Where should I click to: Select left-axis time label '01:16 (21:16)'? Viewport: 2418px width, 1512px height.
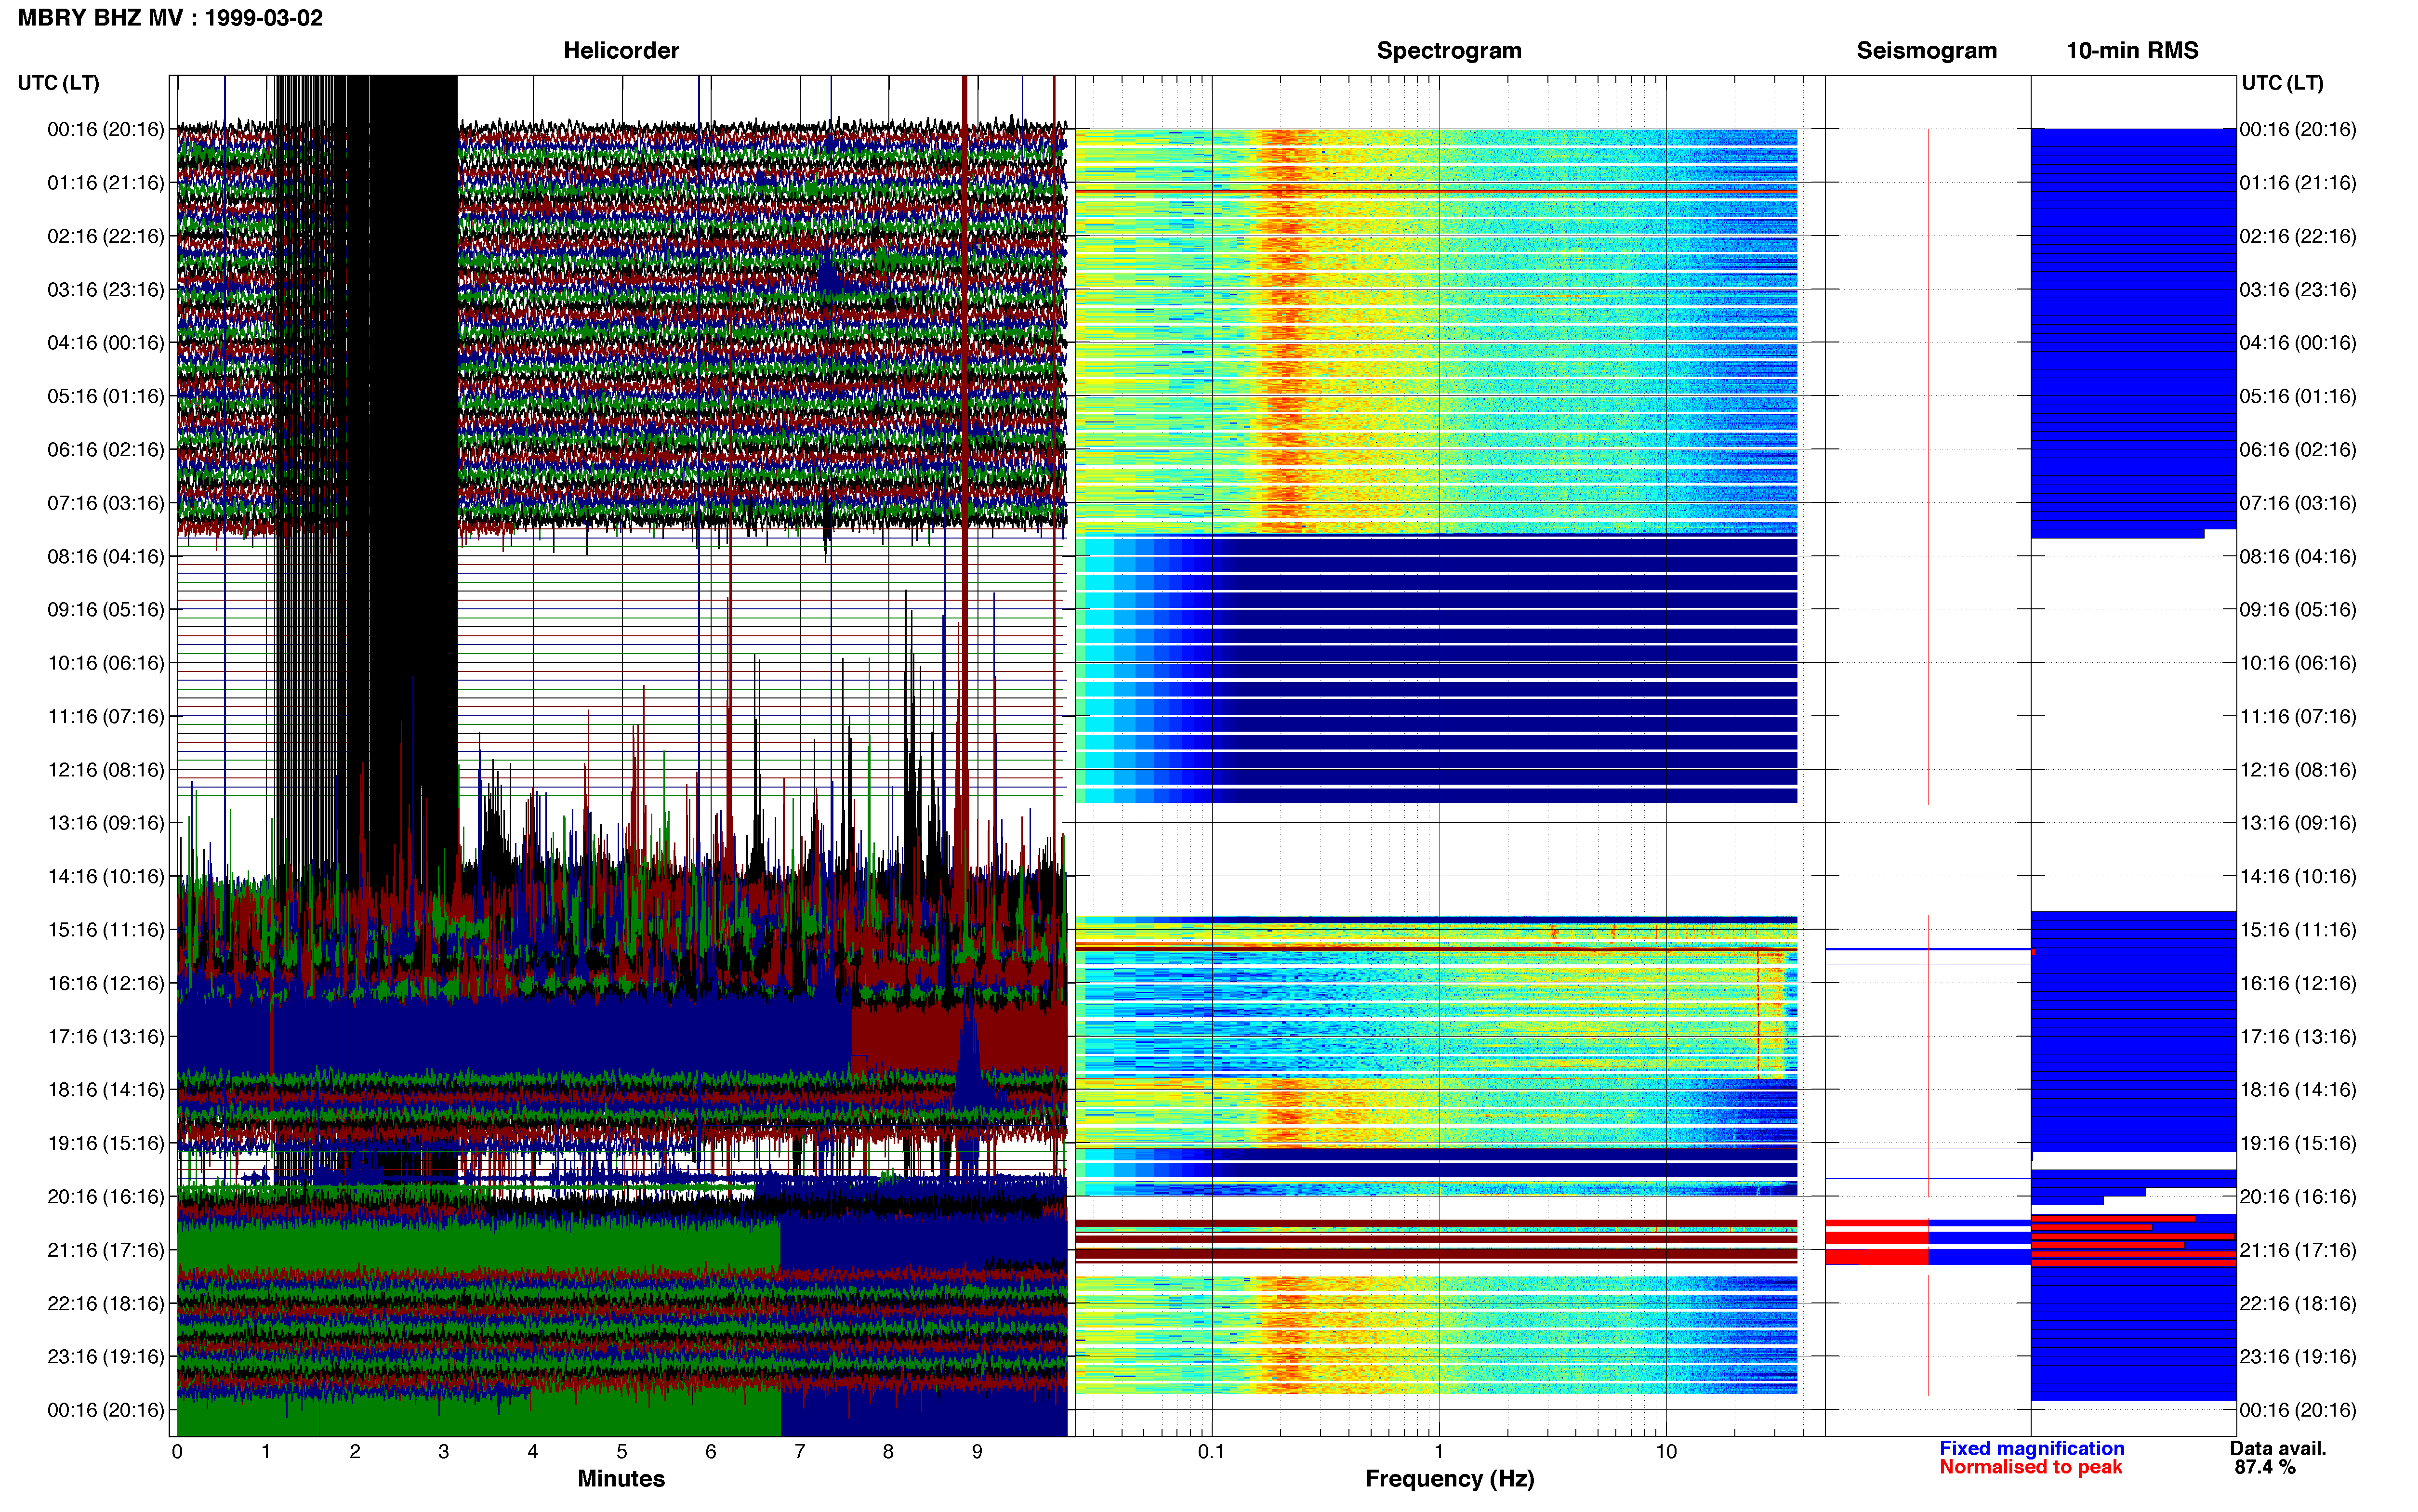point(106,183)
